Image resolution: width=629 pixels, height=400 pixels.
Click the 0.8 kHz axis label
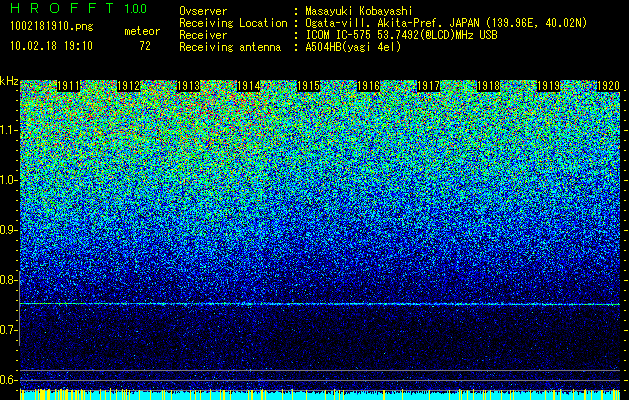pyautogui.click(x=8, y=280)
